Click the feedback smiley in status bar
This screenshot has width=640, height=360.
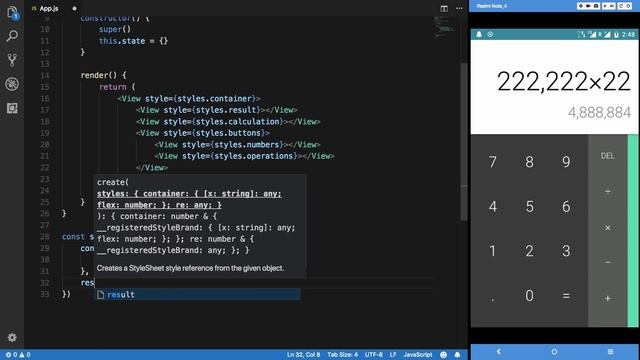(x=444, y=355)
